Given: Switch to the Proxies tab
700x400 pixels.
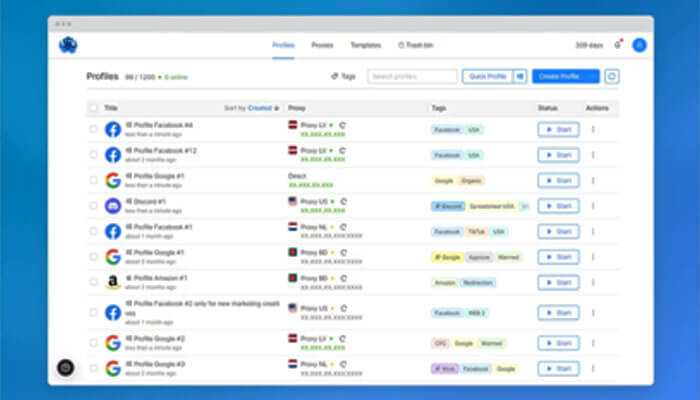Looking at the screenshot, I should (x=322, y=45).
